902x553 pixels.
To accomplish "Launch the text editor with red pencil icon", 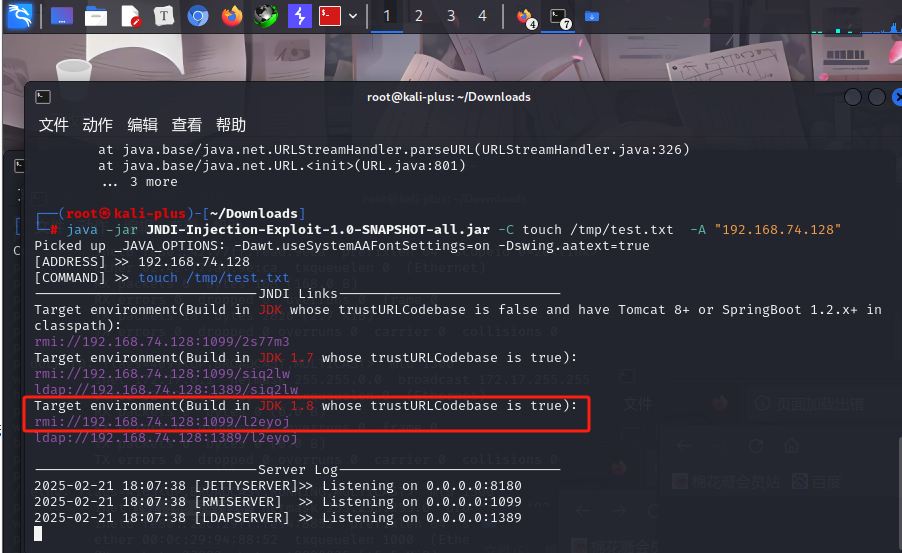I will 131,16.
